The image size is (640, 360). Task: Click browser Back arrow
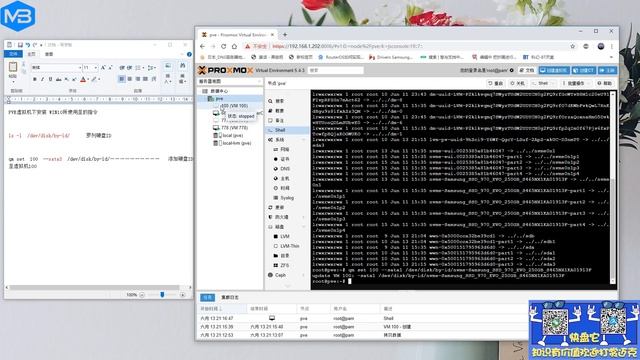click(x=202, y=47)
